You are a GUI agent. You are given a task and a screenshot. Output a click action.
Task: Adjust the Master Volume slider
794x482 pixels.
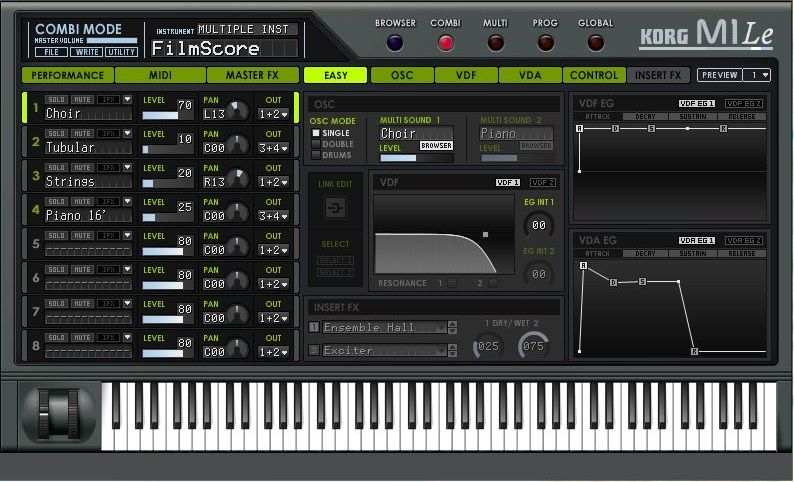111,41
